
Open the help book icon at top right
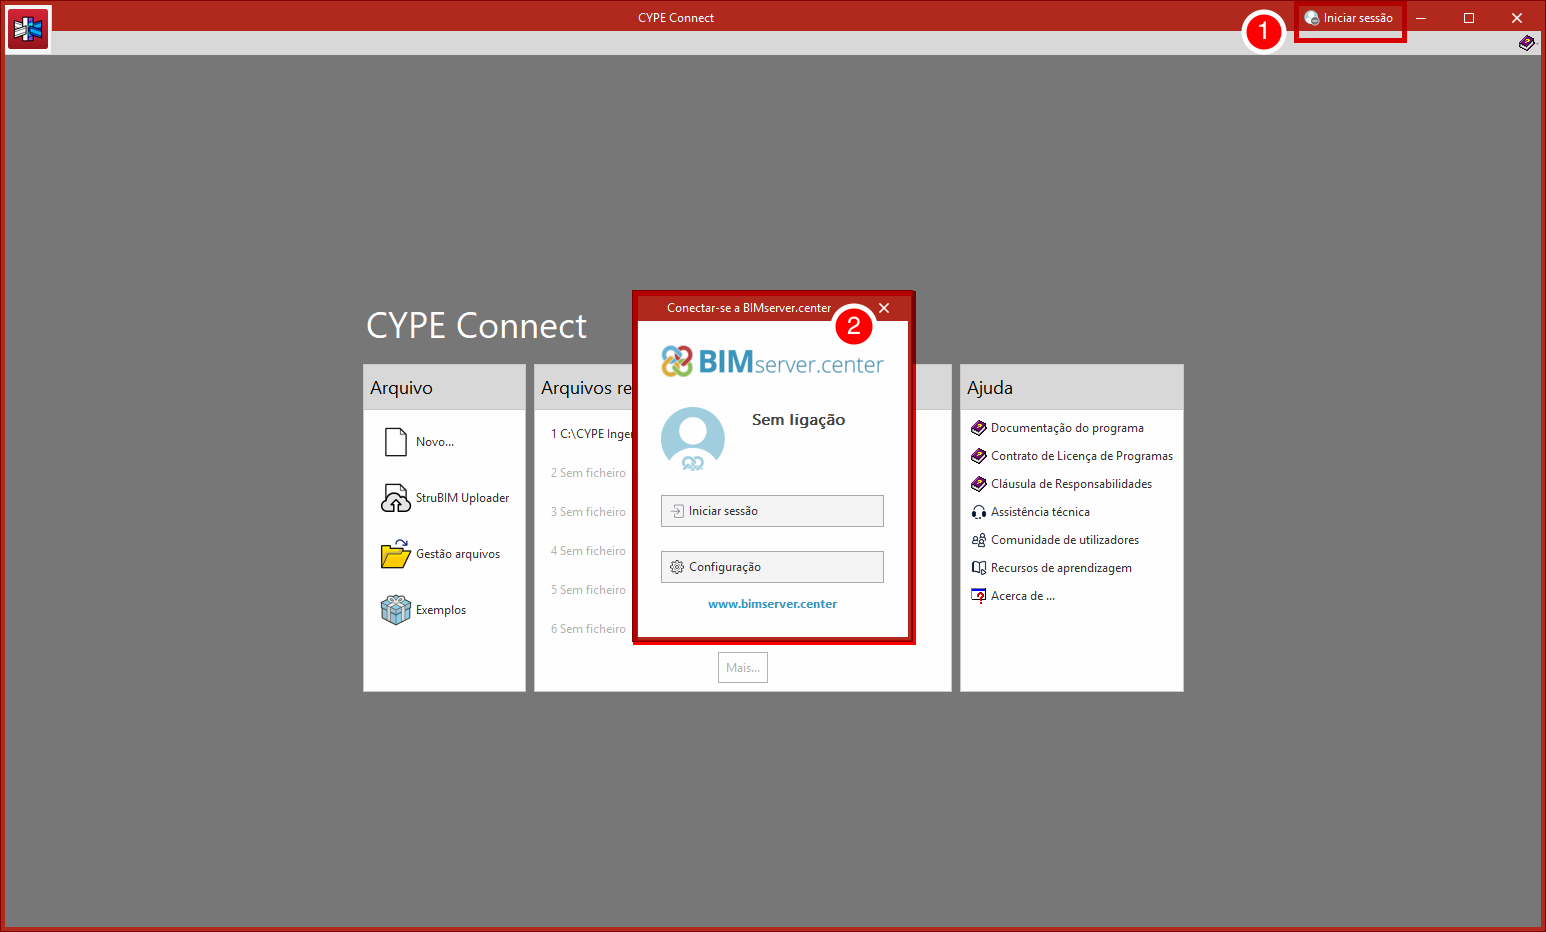1526,43
